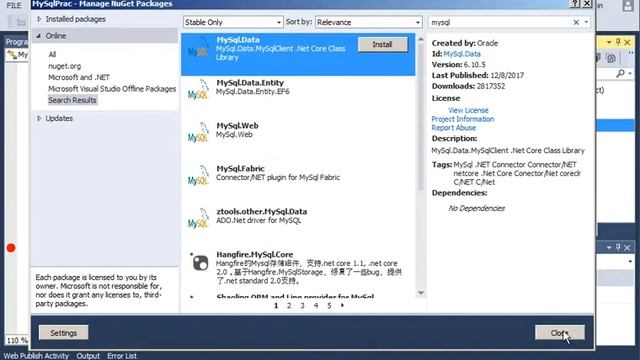Select nuget.org source

point(64,66)
